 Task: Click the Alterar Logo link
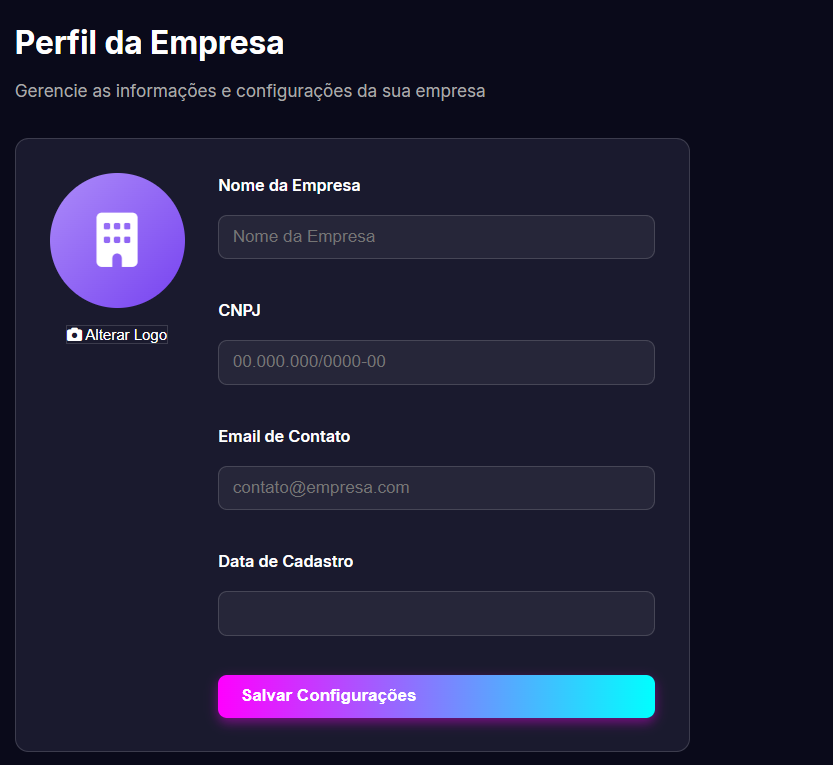125,334
